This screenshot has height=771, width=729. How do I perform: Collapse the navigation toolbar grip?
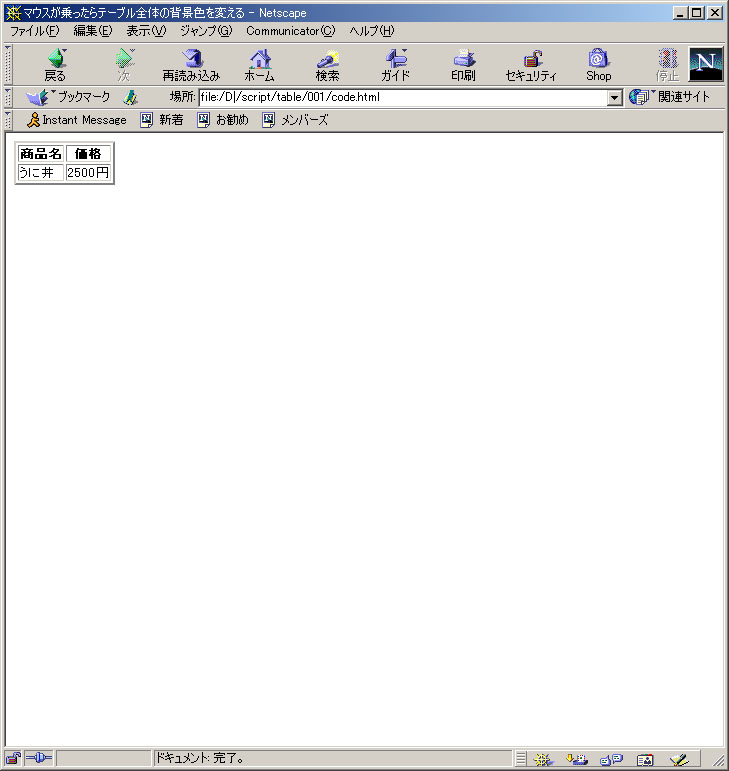coord(8,64)
